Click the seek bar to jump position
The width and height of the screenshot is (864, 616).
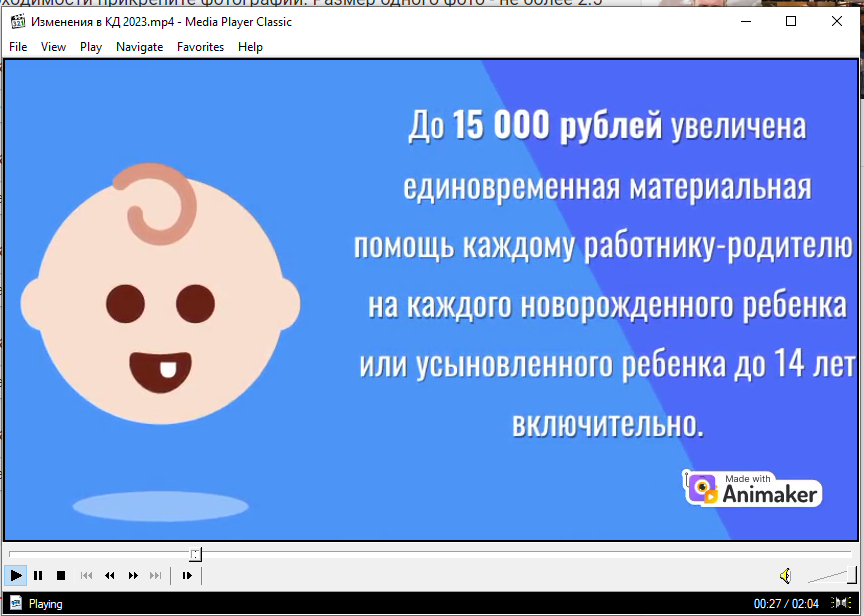[x=450, y=554]
